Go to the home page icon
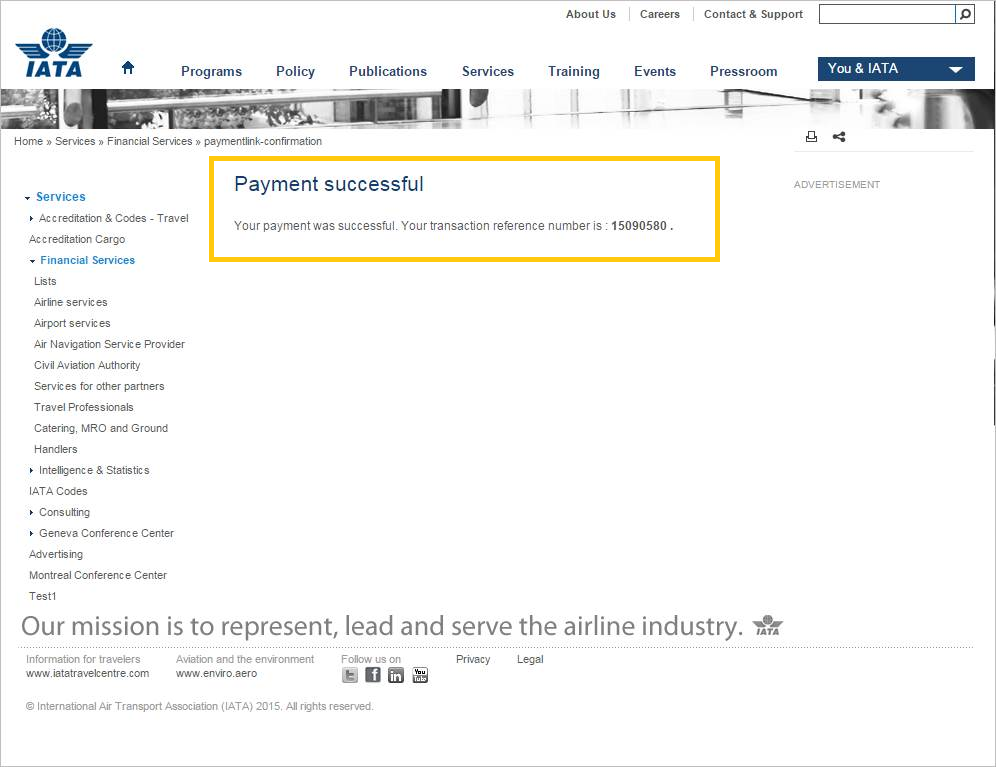The image size is (996, 767). point(128,67)
